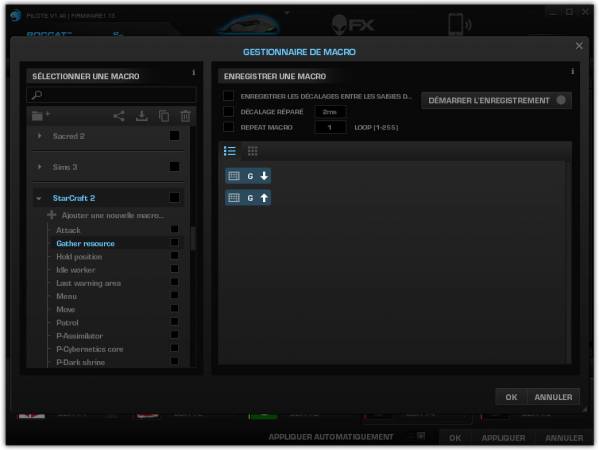Select the P-Cybernetics core macro

tap(89, 349)
